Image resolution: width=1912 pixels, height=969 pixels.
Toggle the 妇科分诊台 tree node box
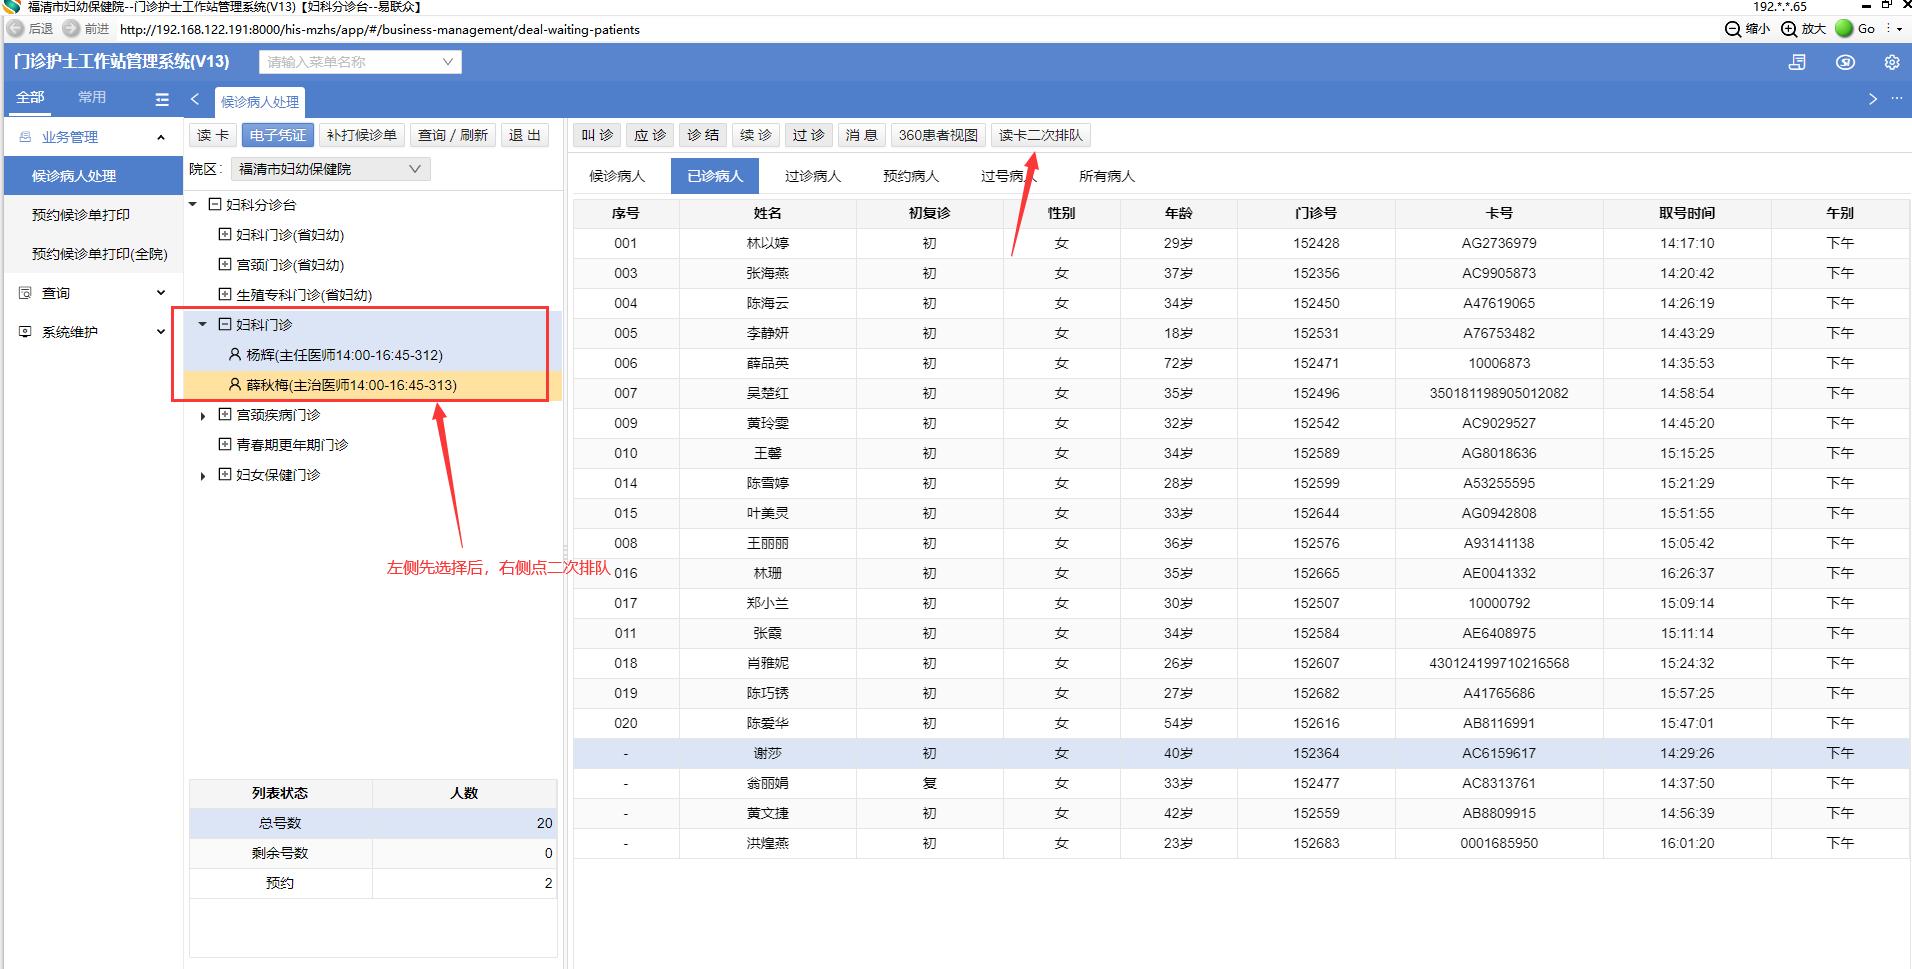(214, 204)
